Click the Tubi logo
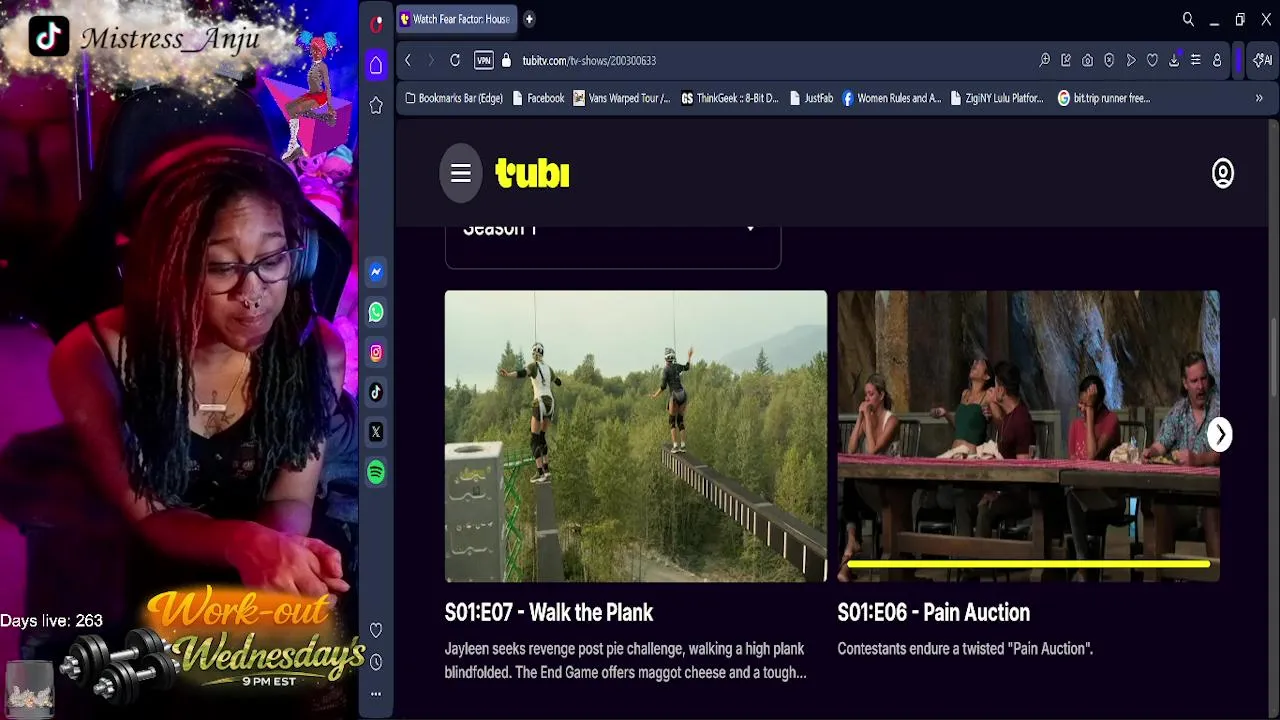 [533, 173]
